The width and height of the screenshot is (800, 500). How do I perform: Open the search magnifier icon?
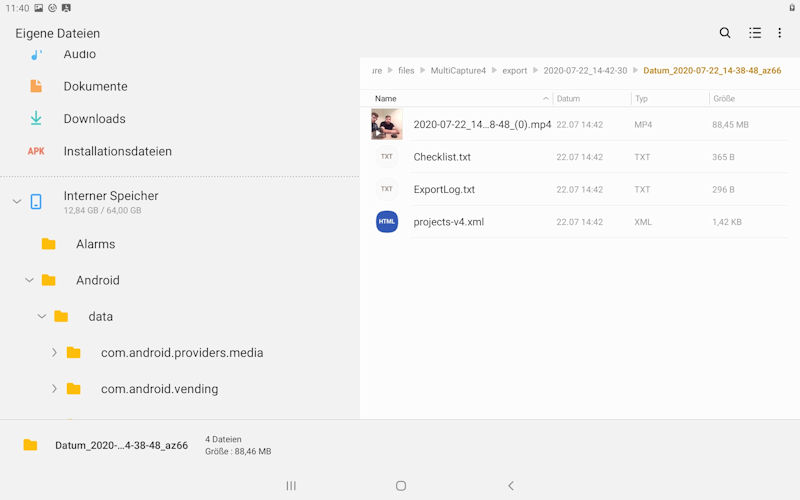[x=725, y=33]
